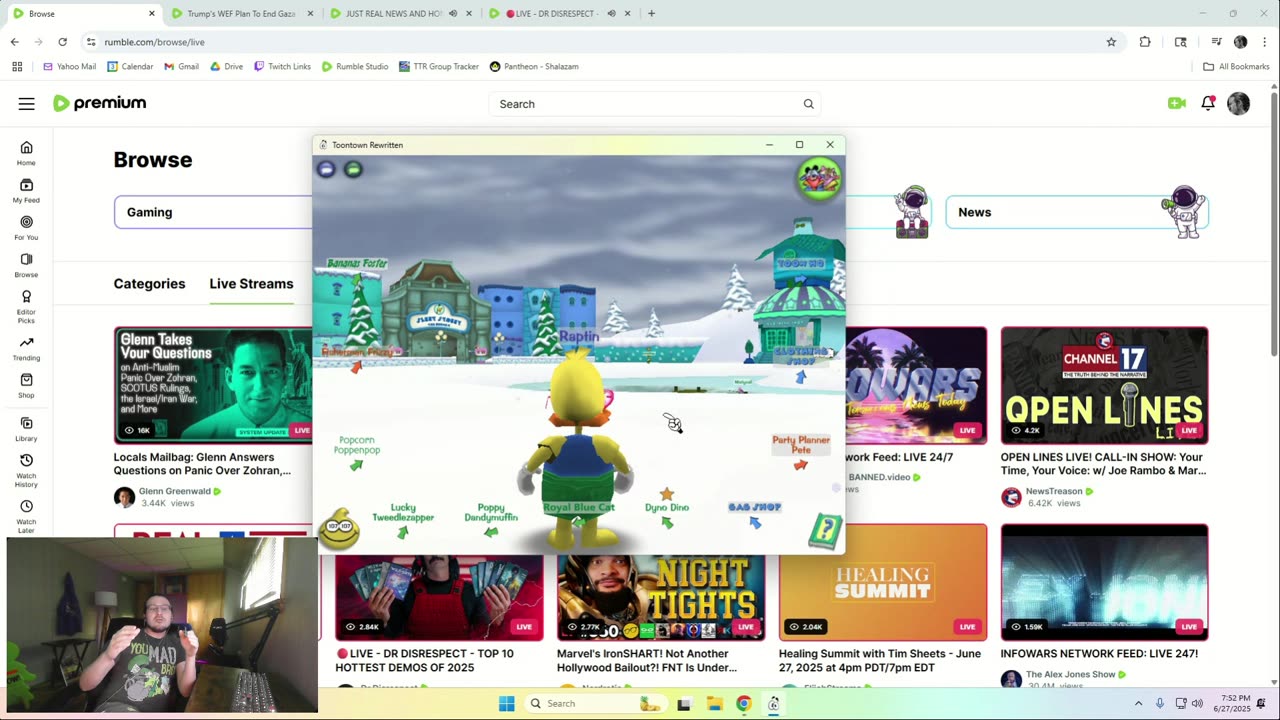Image resolution: width=1280 pixels, height=720 pixels.
Task: Open the Glenn Greenwald stream thumbnail
Action: pyautogui.click(x=213, y=385)
